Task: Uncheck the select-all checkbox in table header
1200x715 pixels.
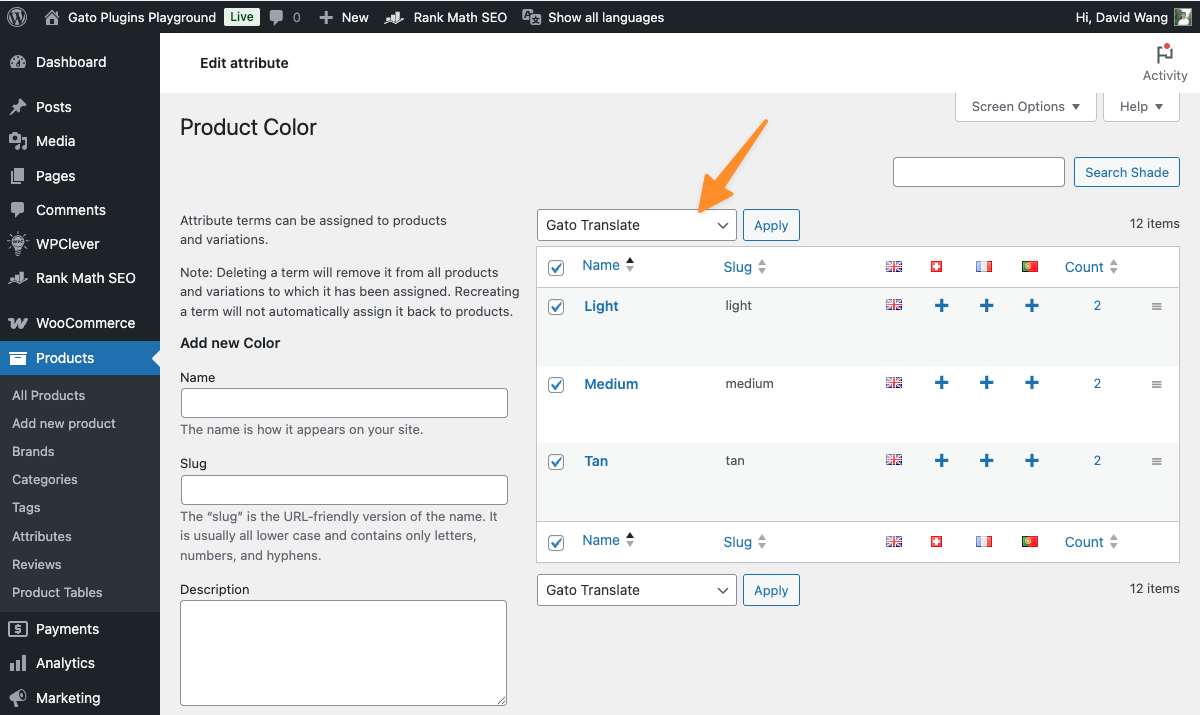Action: point(556,267)
